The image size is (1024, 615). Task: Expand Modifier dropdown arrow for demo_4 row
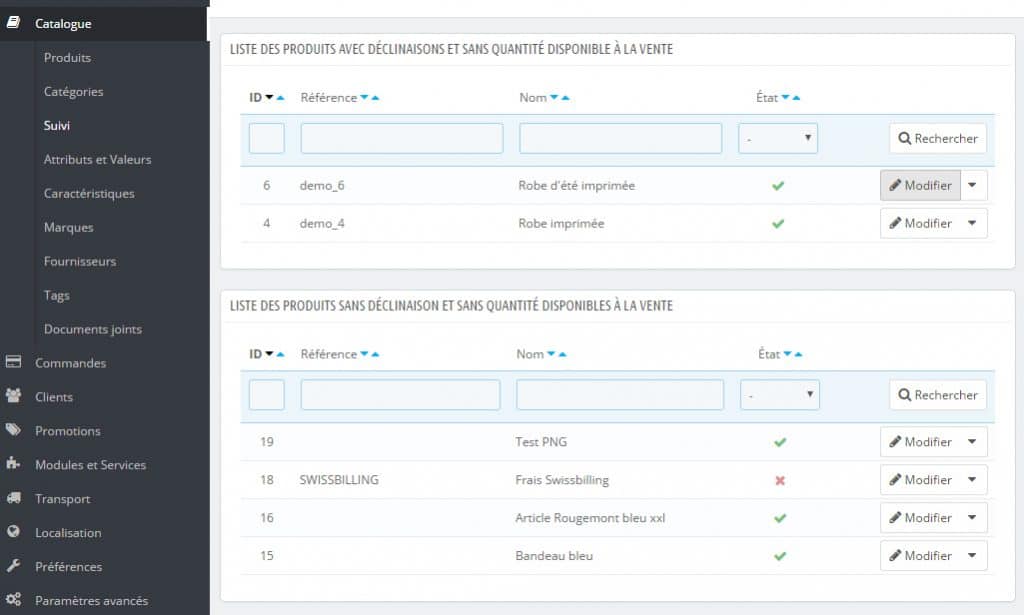(x=973, y=223)
